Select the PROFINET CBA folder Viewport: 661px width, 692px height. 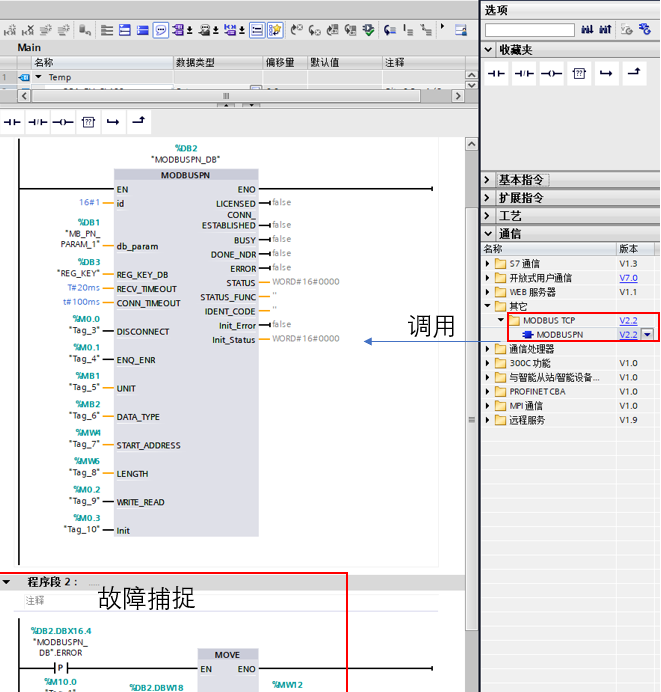pos(537,391)
